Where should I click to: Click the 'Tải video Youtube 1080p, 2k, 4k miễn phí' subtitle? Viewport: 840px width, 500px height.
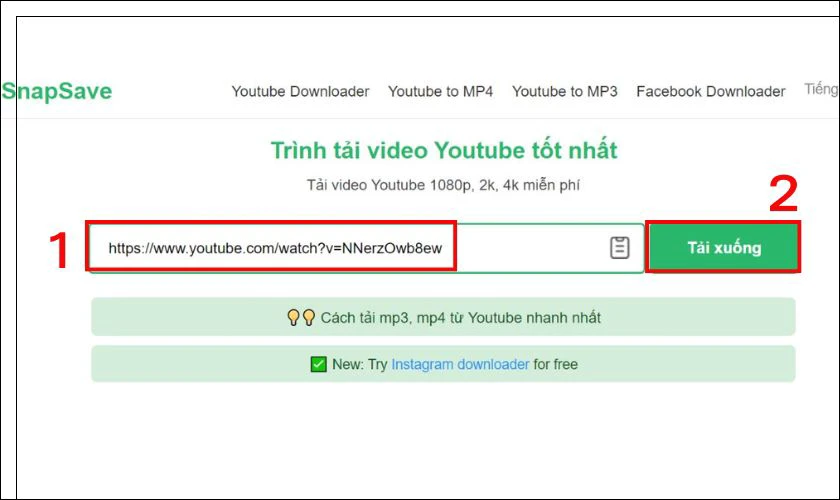pos(443,185)
